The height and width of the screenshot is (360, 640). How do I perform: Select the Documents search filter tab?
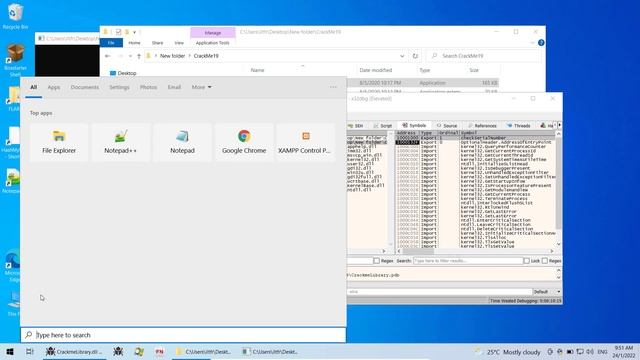84,87
